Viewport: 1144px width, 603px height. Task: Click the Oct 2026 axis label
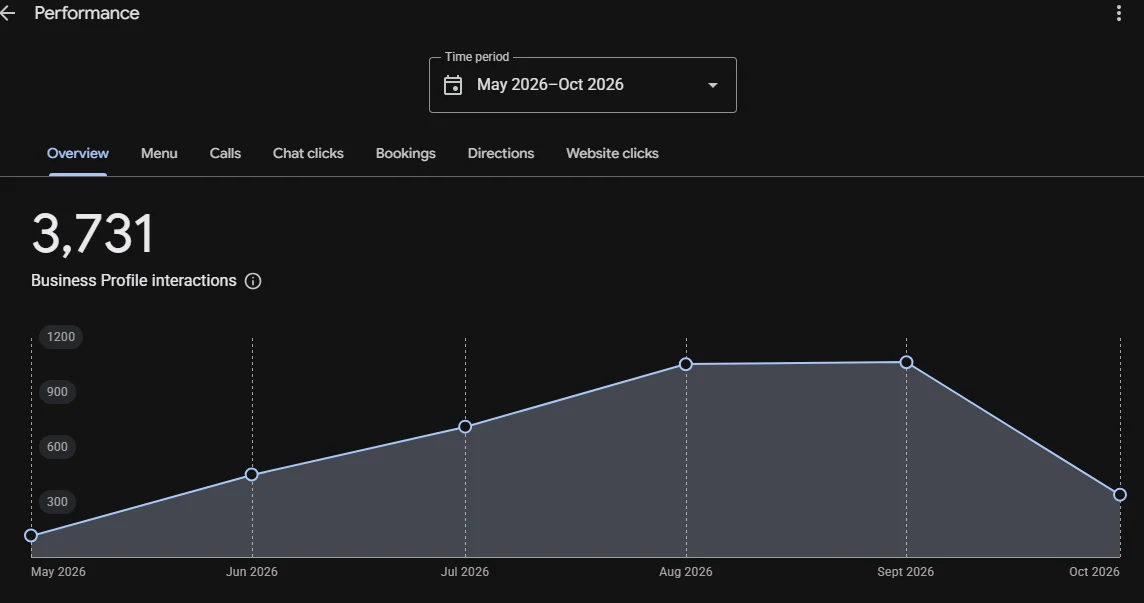click(x=1094, y=572)
